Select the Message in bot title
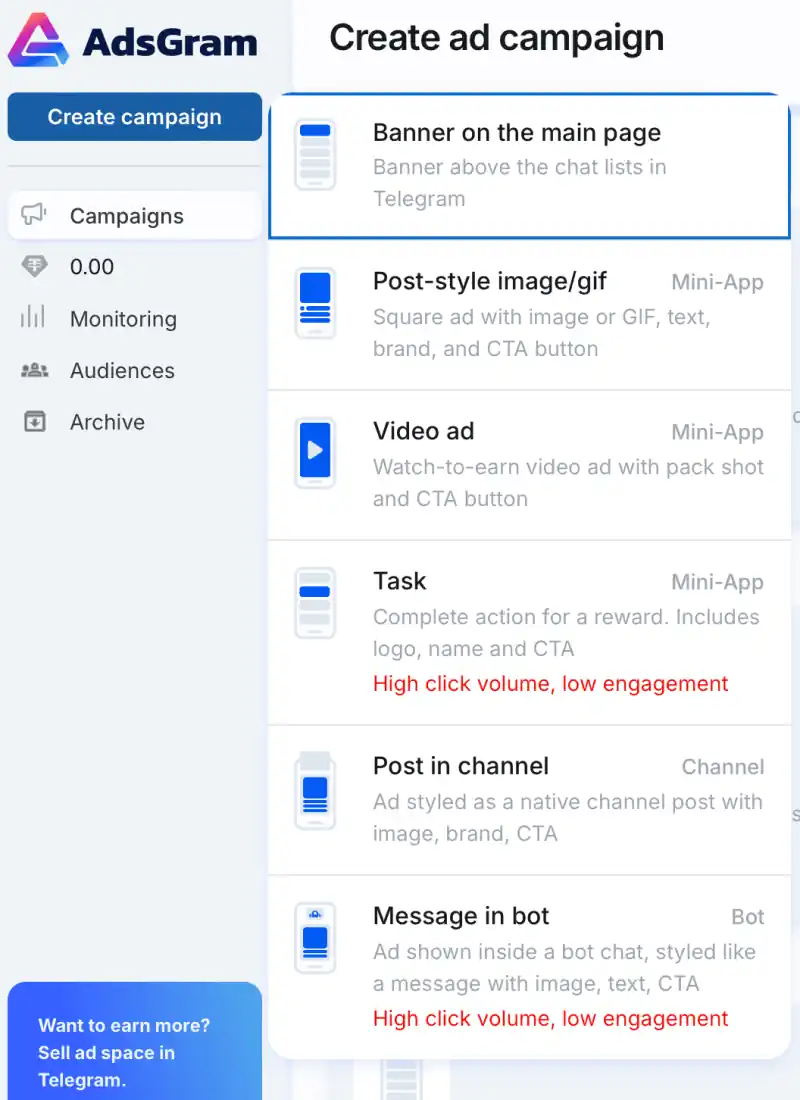Image resolution: width=800 pixels, height=1100 pixels. point(461,915)
